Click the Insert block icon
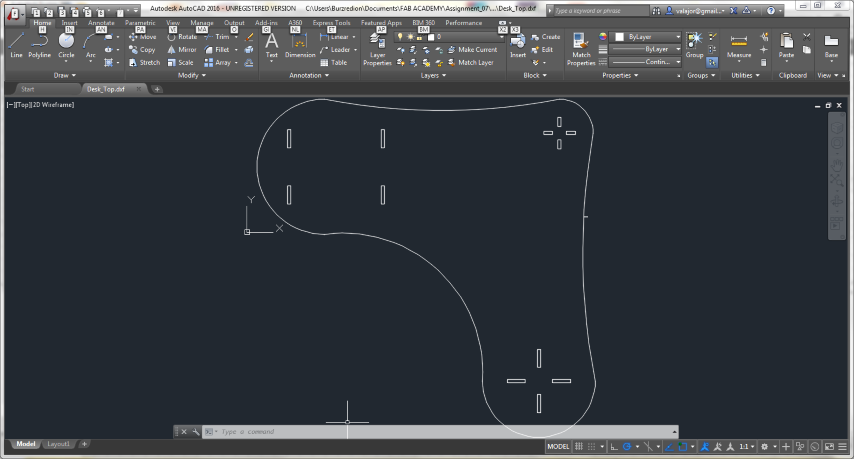This screenshot has height=459, width=854. click(517, 46)
